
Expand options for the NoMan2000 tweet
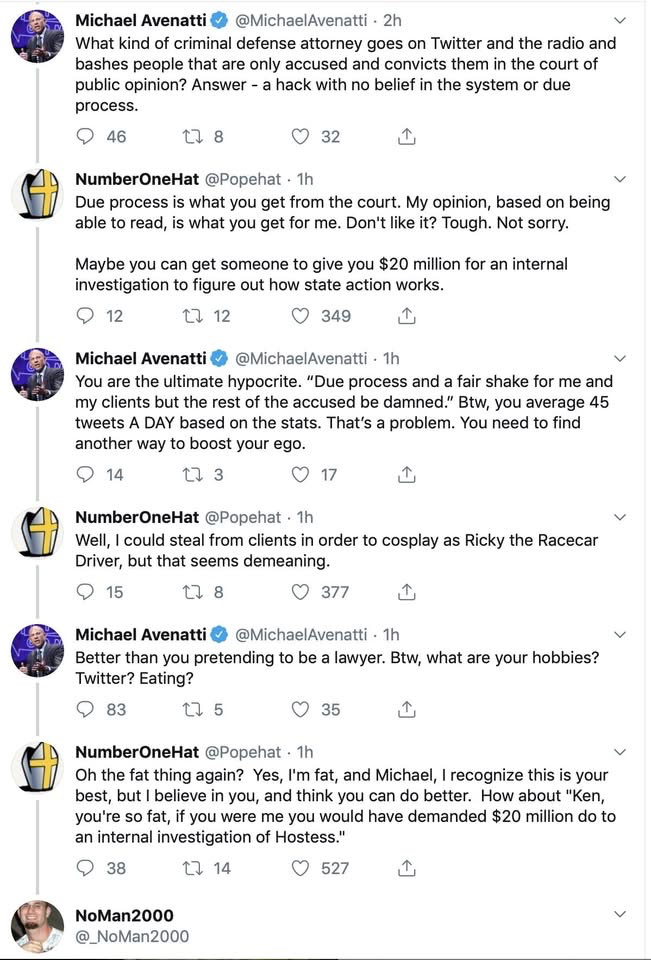[x=620, y=914]
